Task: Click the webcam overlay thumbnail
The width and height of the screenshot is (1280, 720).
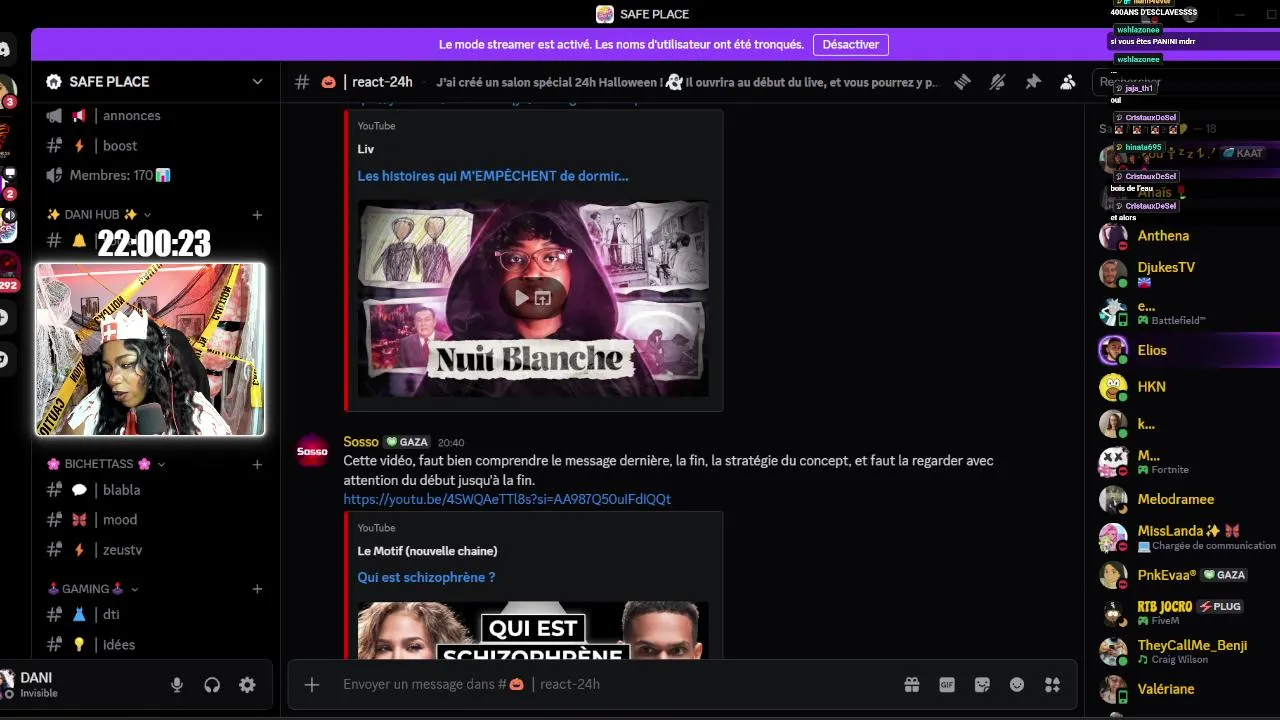Action: [x=150, y=349]
